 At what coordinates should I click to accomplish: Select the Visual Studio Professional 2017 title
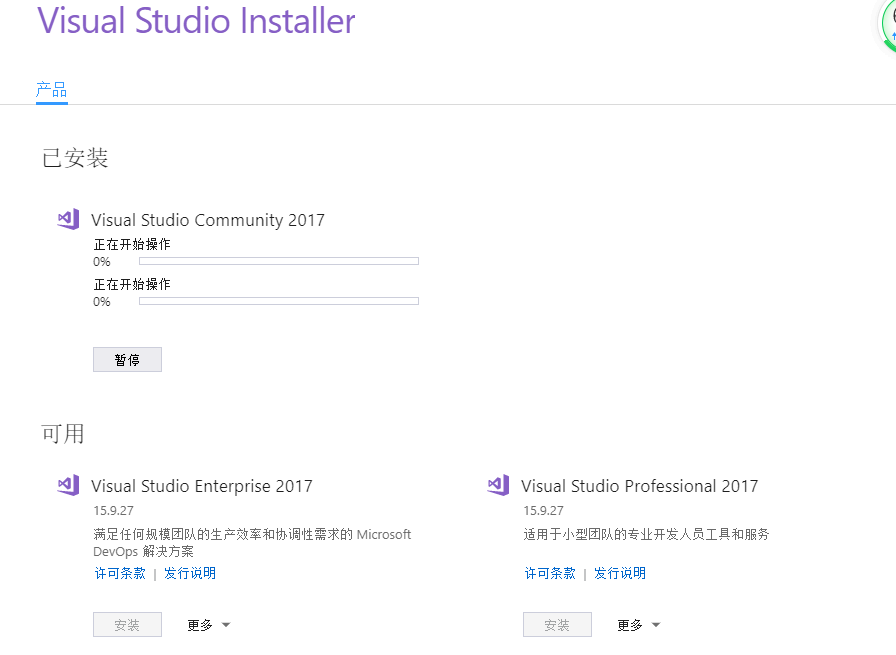[x=639, y=486]
